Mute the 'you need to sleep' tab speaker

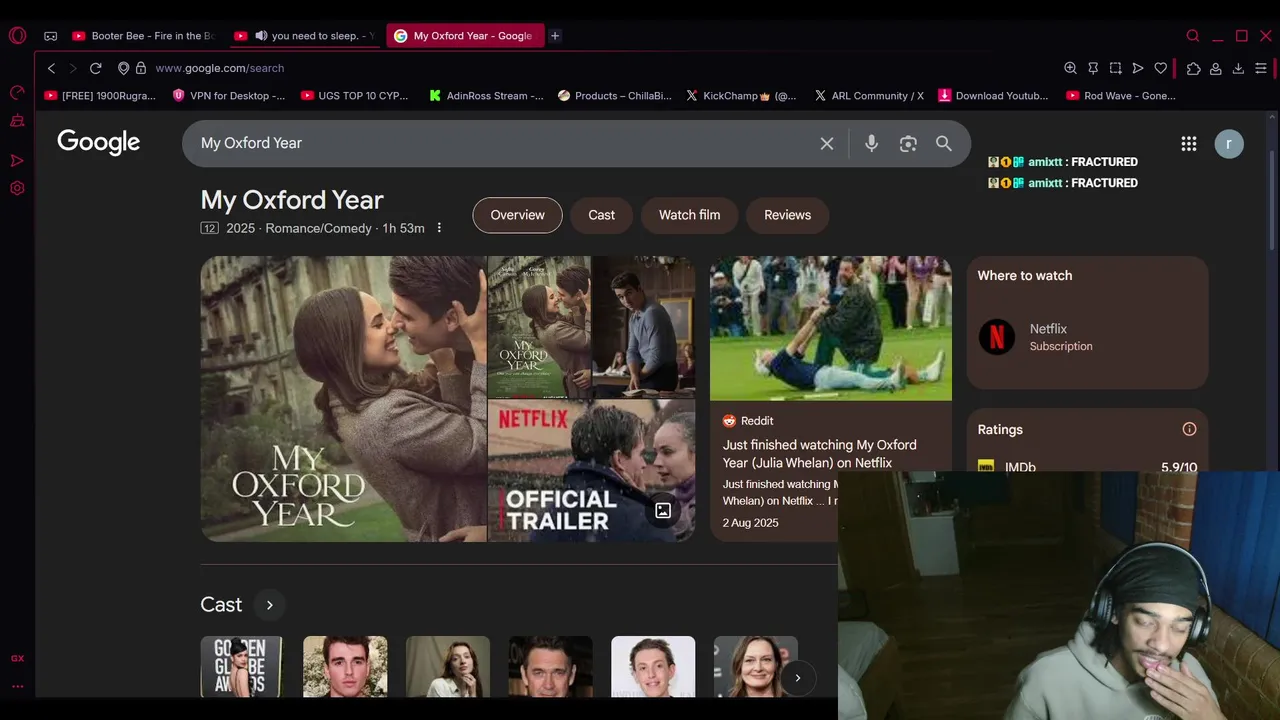tap(261, 36)
